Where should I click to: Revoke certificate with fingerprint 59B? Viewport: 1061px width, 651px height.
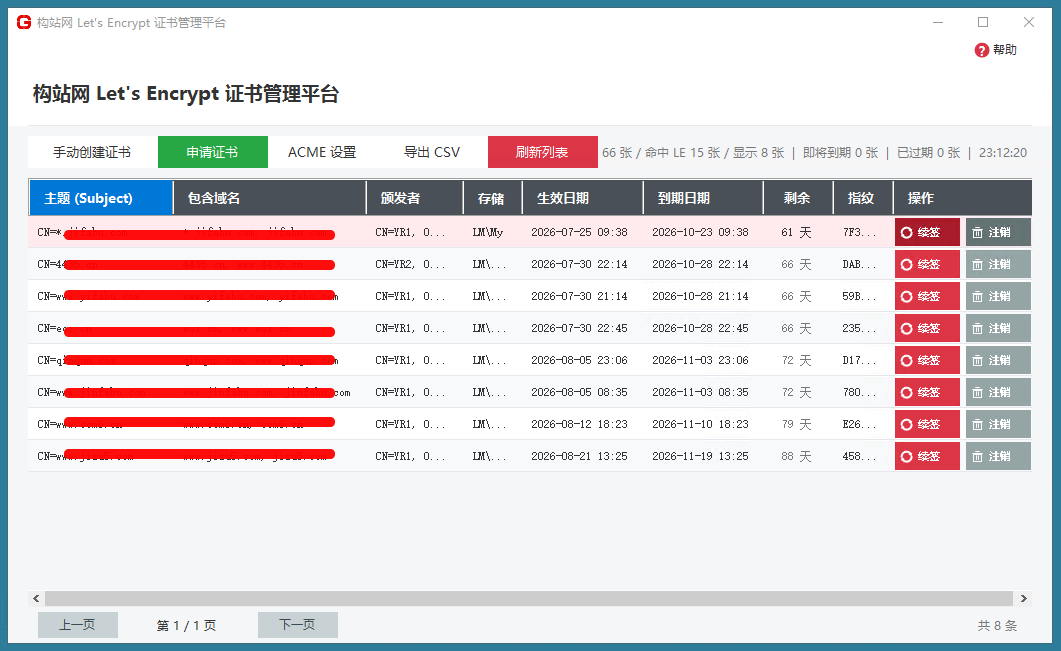998,296
